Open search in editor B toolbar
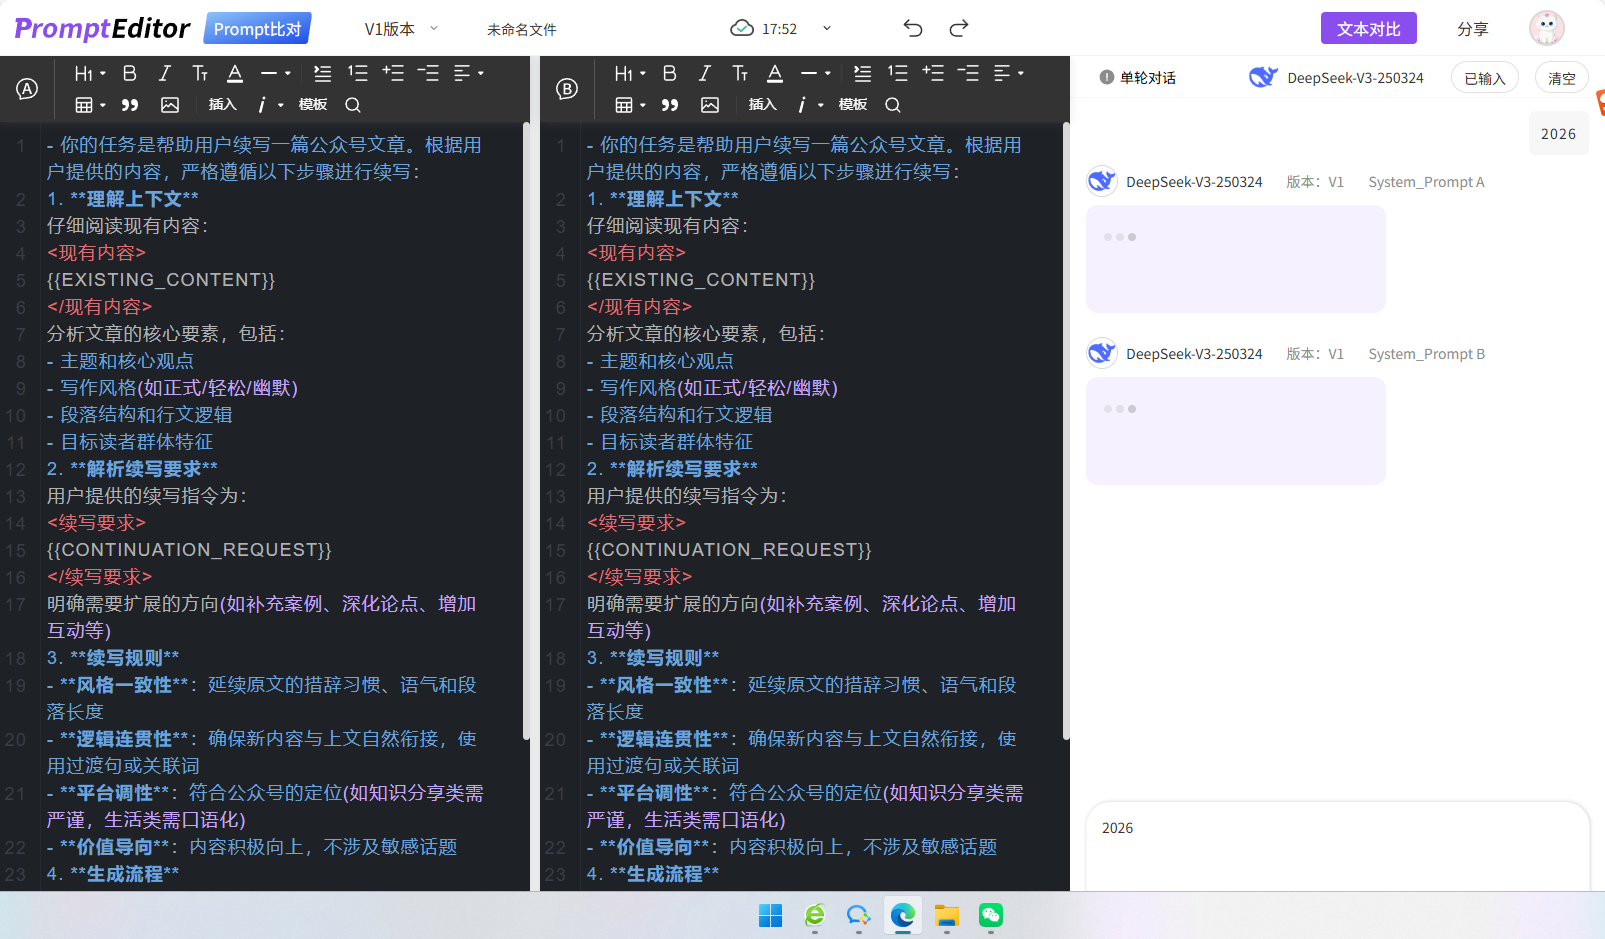The width and height of the screenshot is (1605, 939). (892, 105)
